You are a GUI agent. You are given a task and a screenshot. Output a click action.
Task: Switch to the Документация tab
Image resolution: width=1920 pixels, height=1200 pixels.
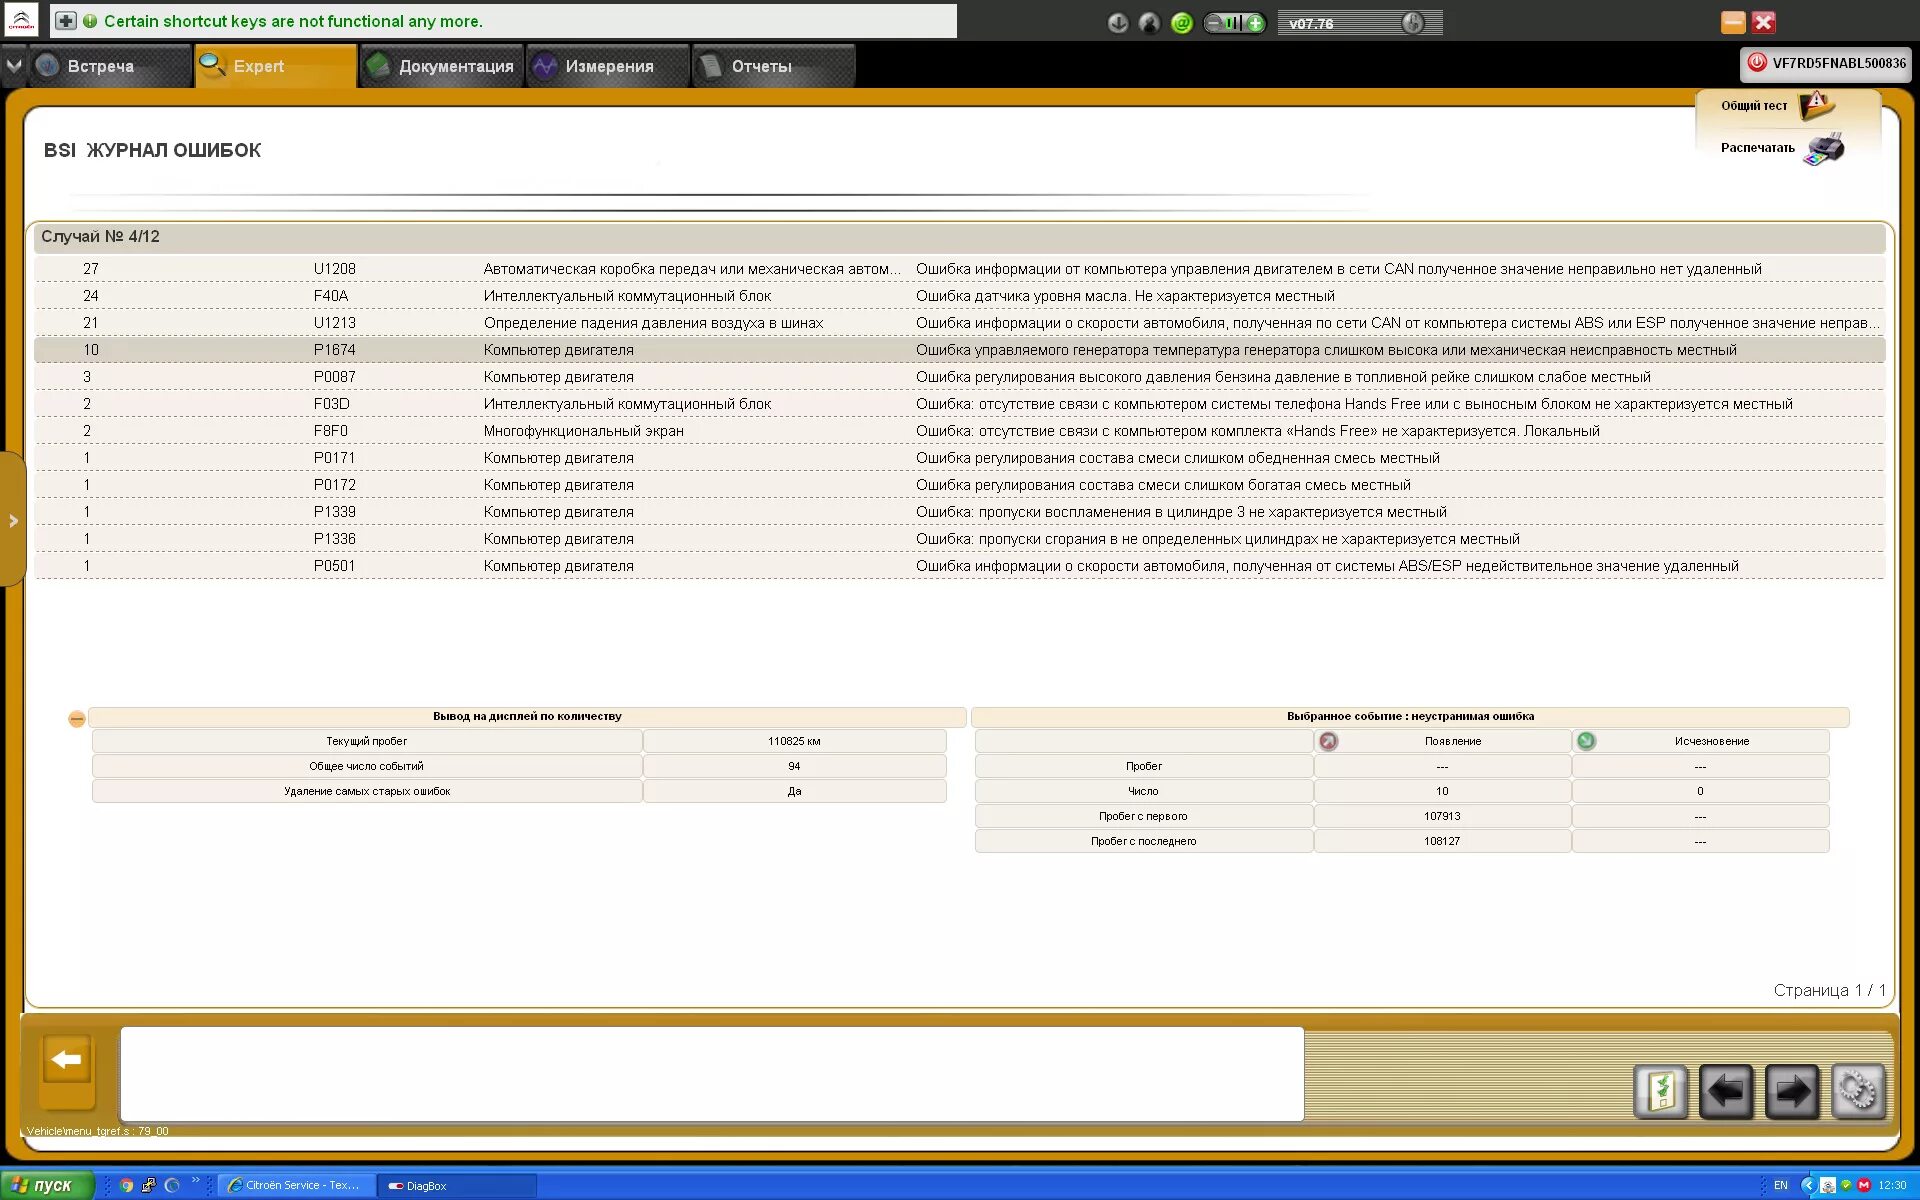tap(441, 66)
